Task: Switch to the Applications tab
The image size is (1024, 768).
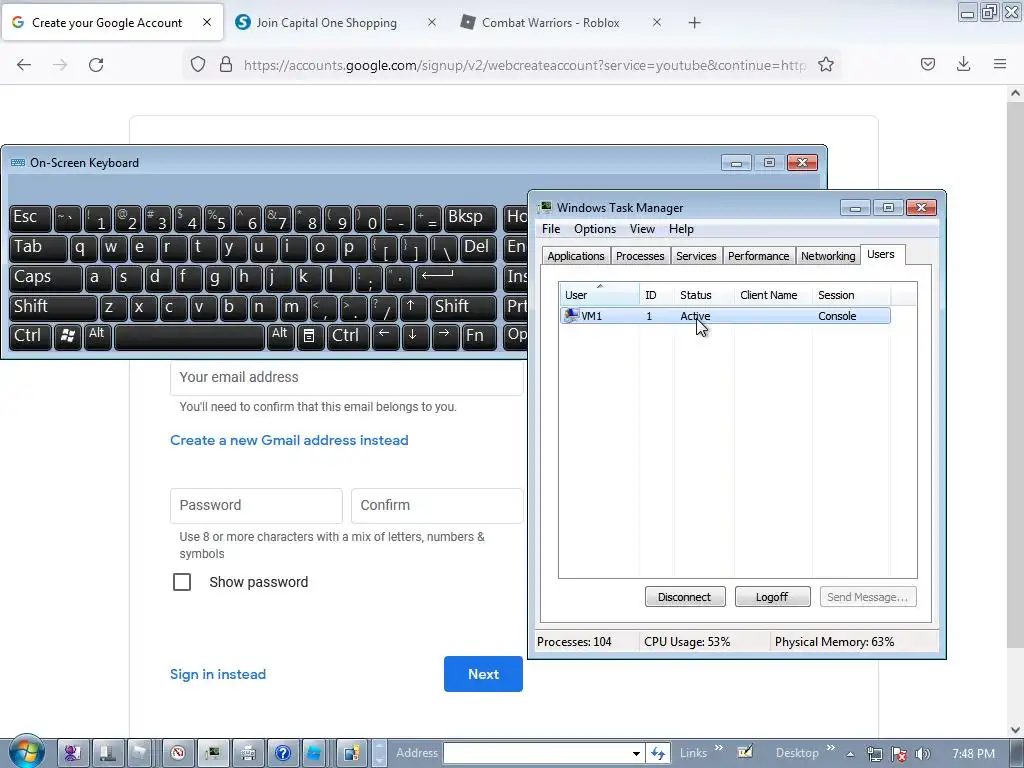Action: [x=576, y=256]
